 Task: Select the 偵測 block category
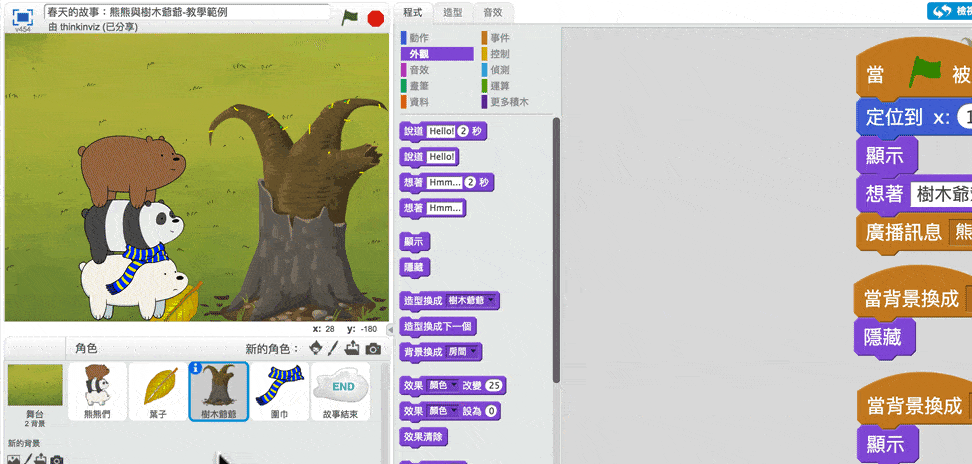(500, 70)
